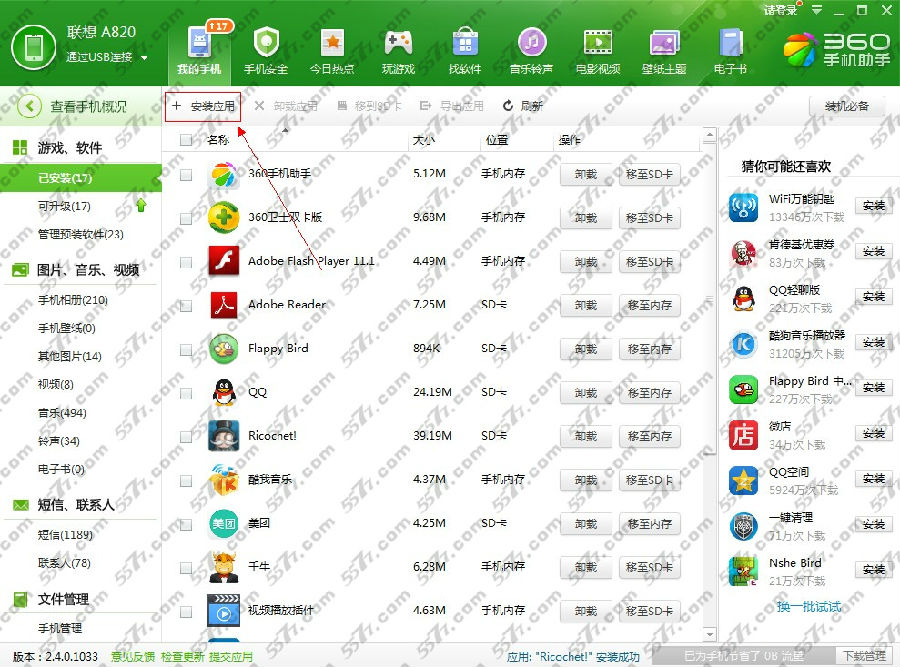The image size is (900, 667).
Task: Click the 请登录 login link
Action: pos(780,10)
